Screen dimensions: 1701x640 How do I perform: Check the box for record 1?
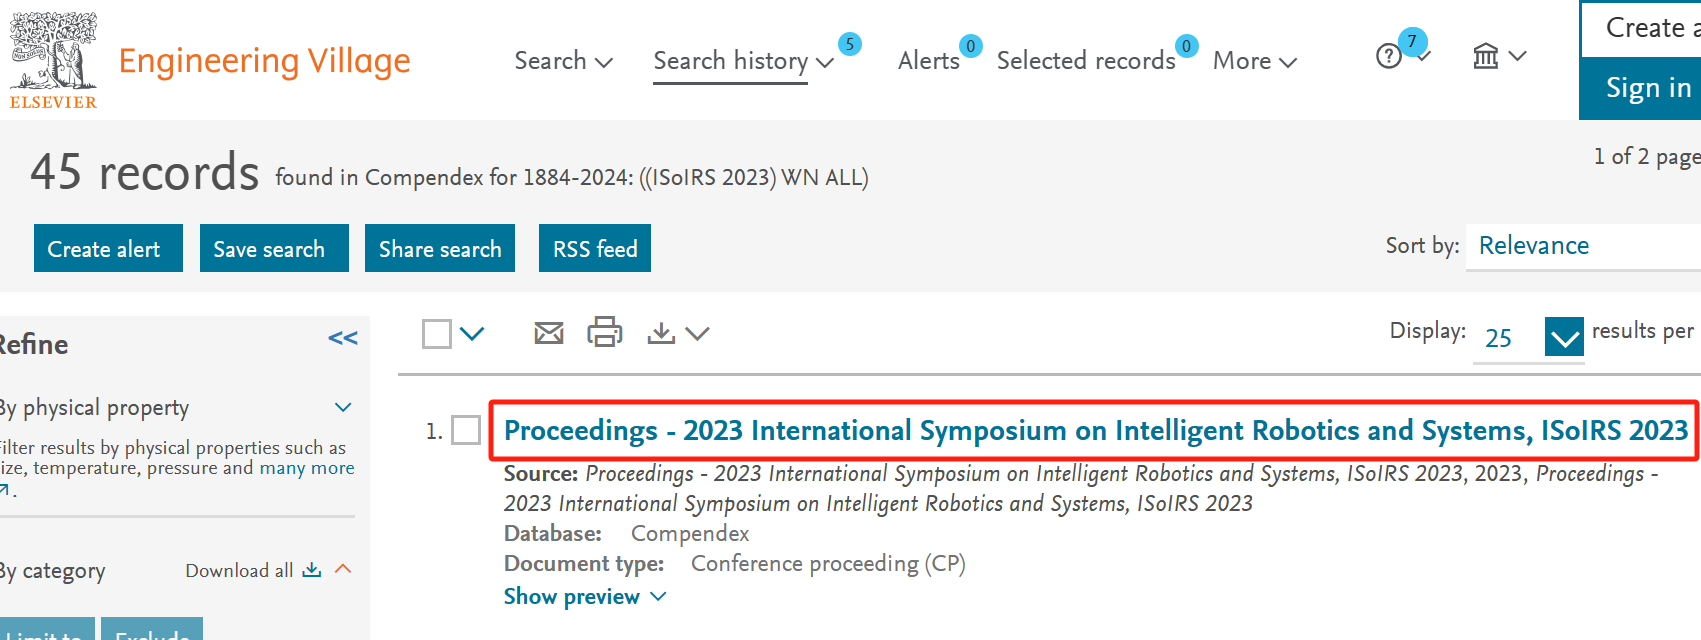pyautogui.click(x=466, y=431)
